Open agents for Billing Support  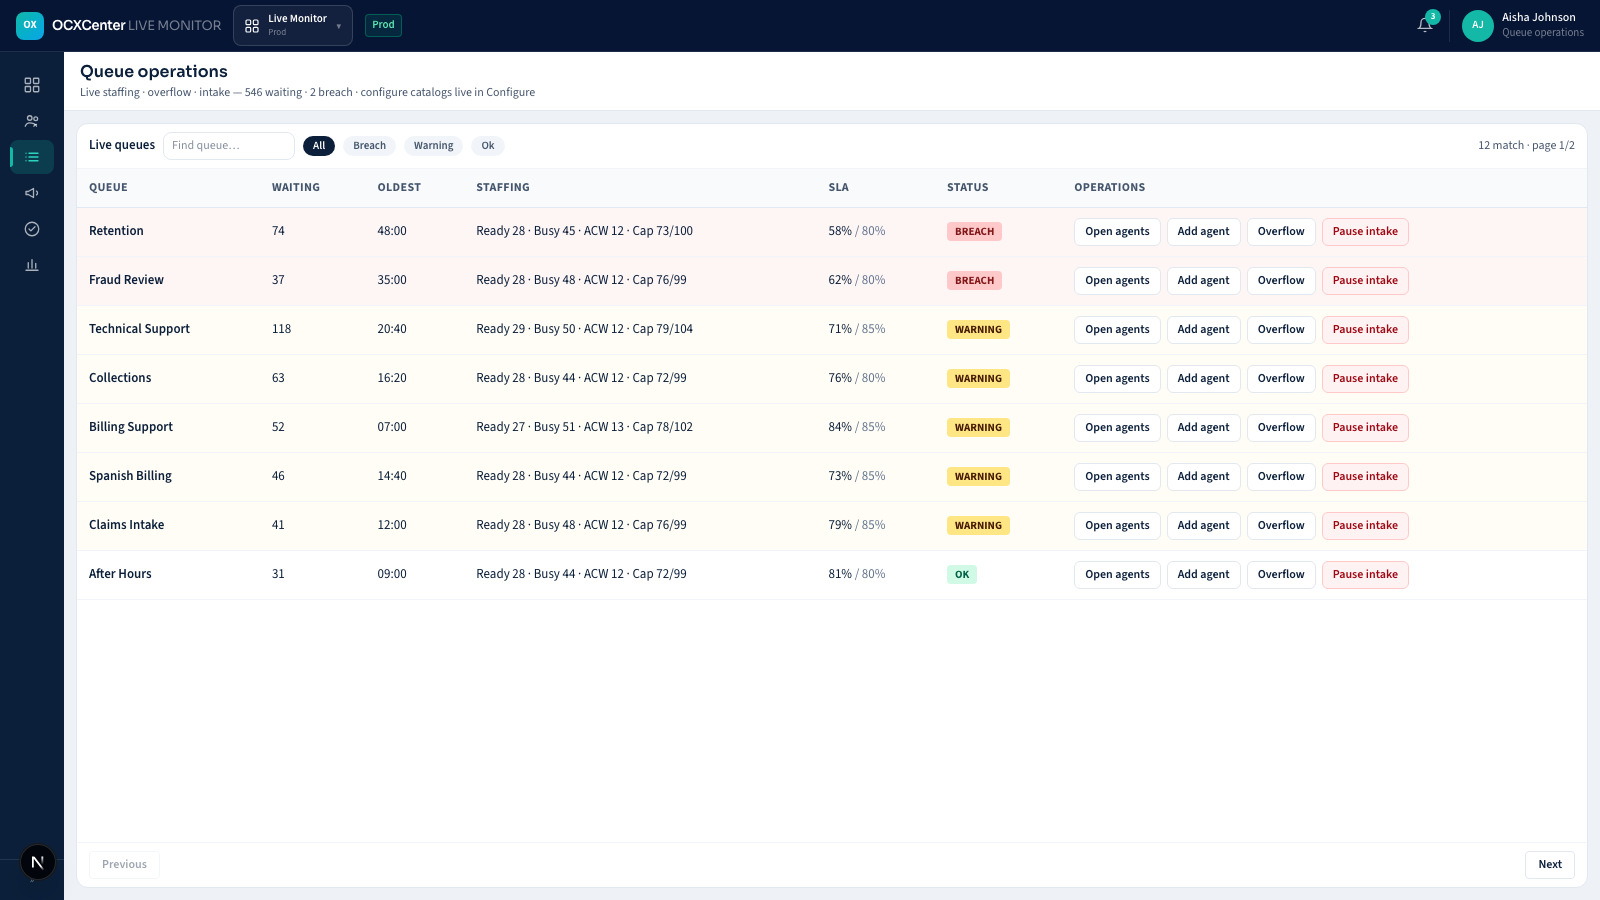click(1117, 428)
